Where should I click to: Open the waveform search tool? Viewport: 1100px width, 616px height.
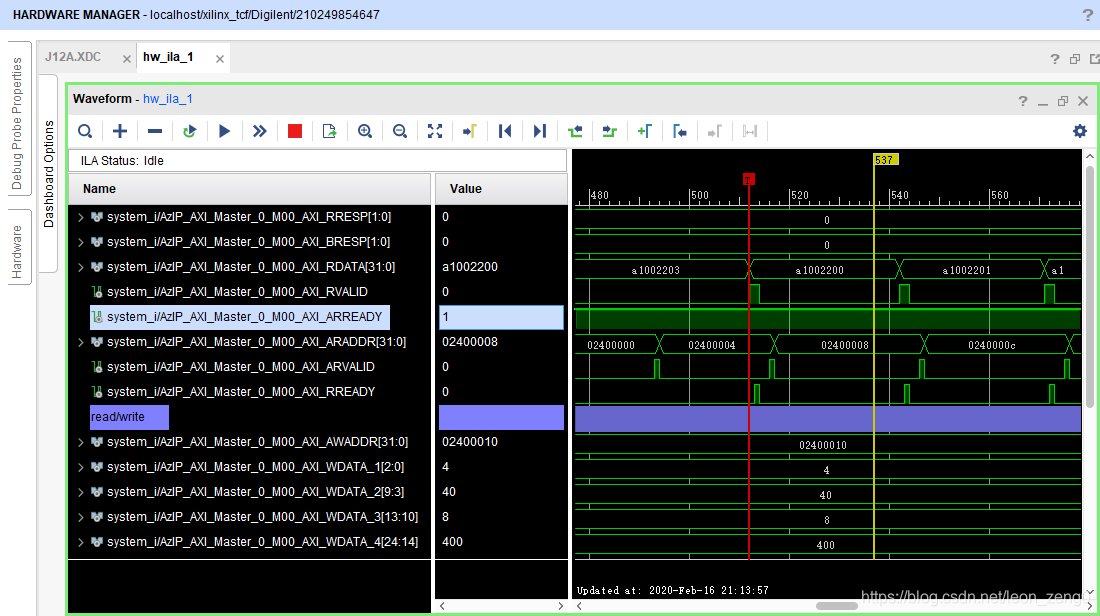[85, 131]
